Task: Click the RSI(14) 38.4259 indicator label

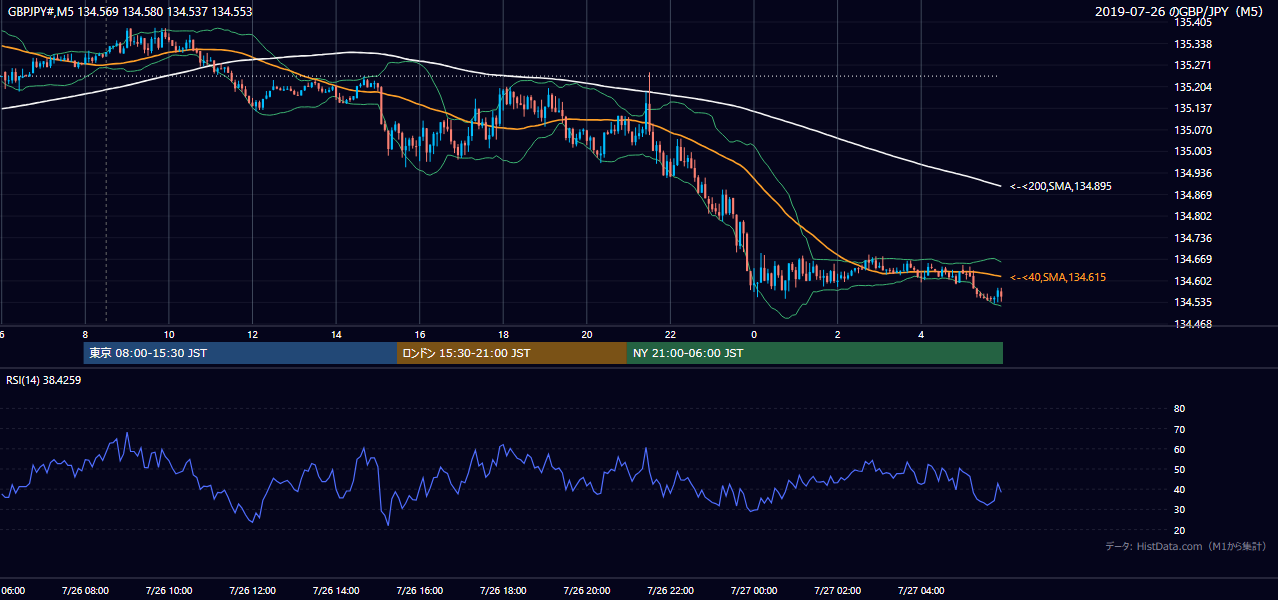Action: click(43, 380)
